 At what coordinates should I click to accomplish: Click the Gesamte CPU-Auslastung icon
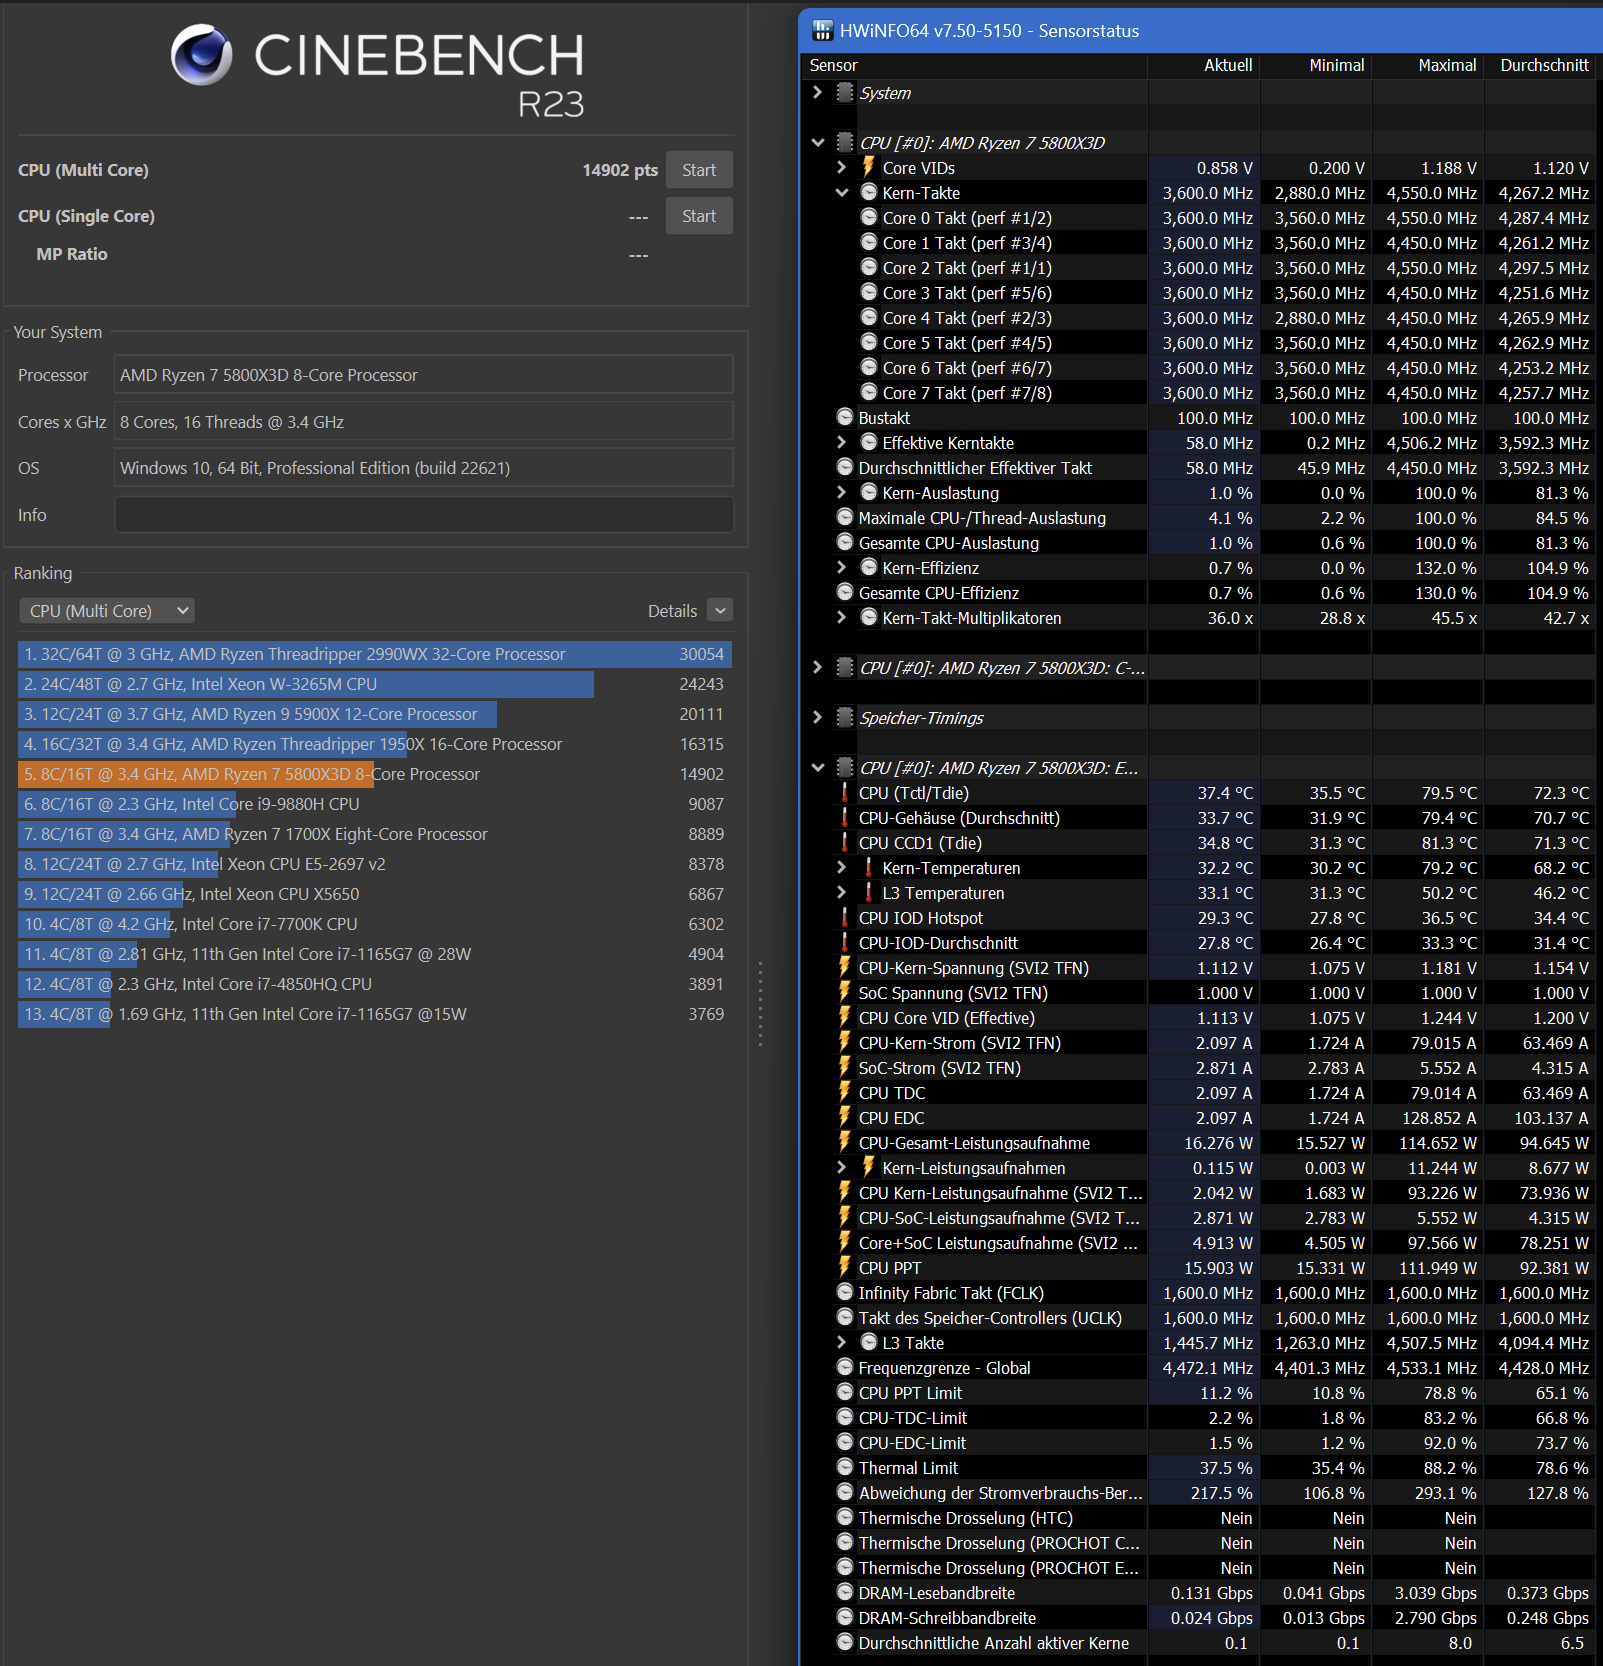coord(845,542)
